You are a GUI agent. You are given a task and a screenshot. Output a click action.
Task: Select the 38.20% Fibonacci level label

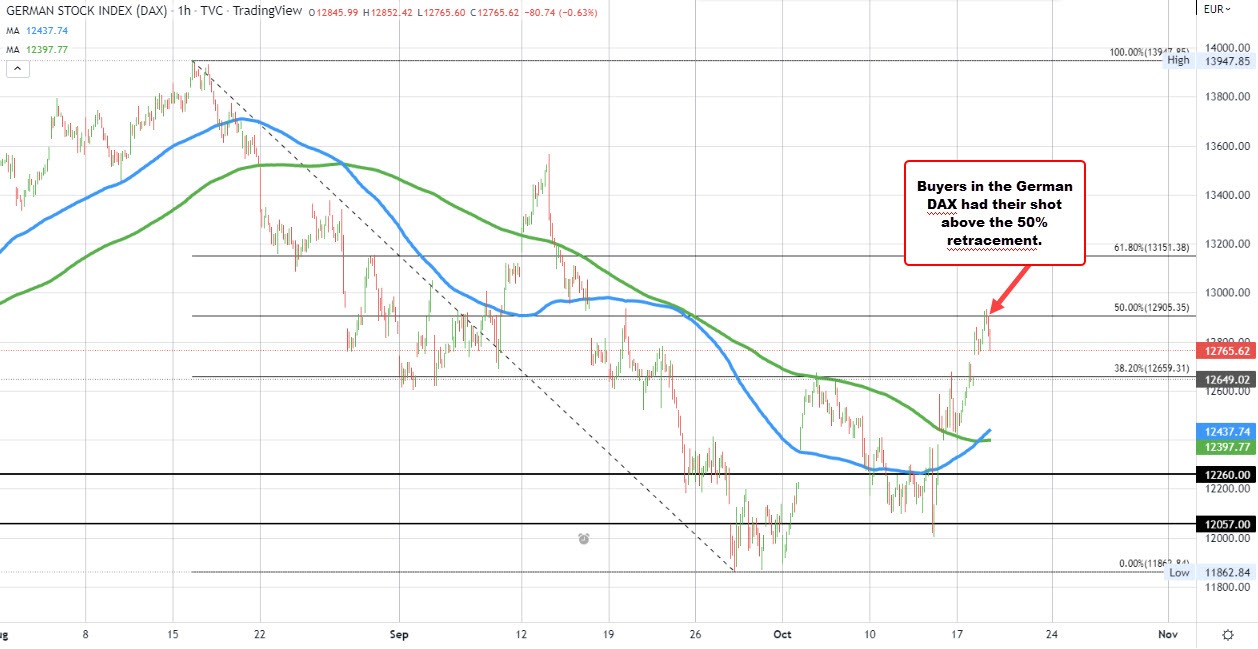point(1150,368)
